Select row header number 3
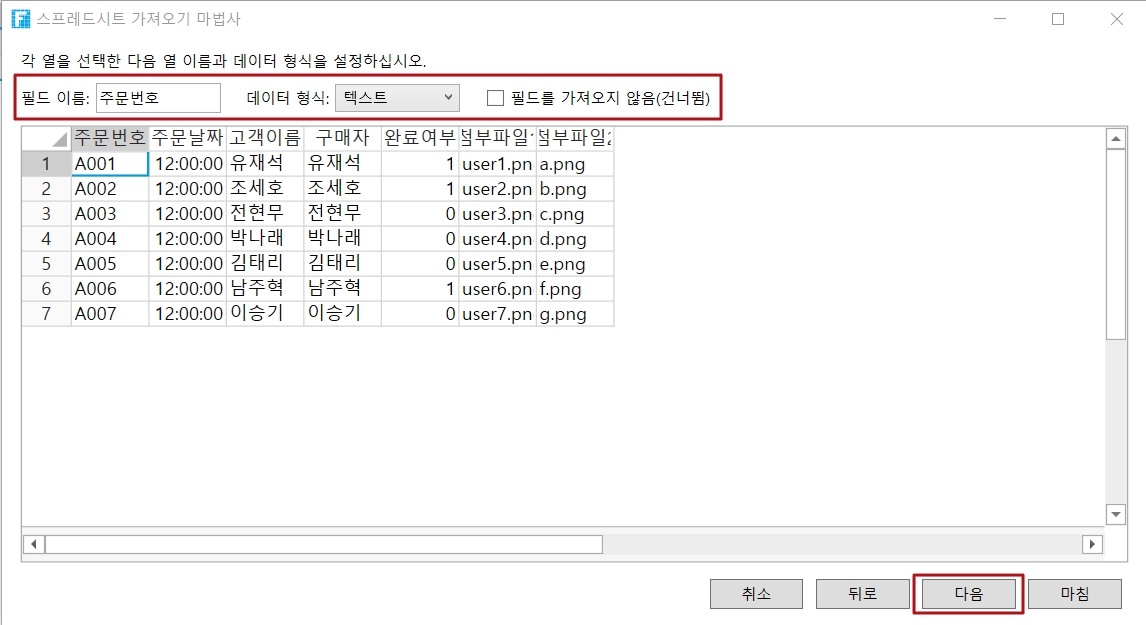Viewport: 1146px width, 625px height. click(x=46, y=214)
